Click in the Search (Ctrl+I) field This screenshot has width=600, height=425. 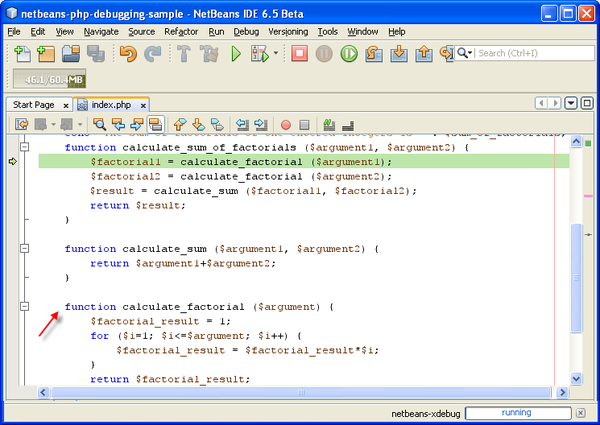point(528,54)
